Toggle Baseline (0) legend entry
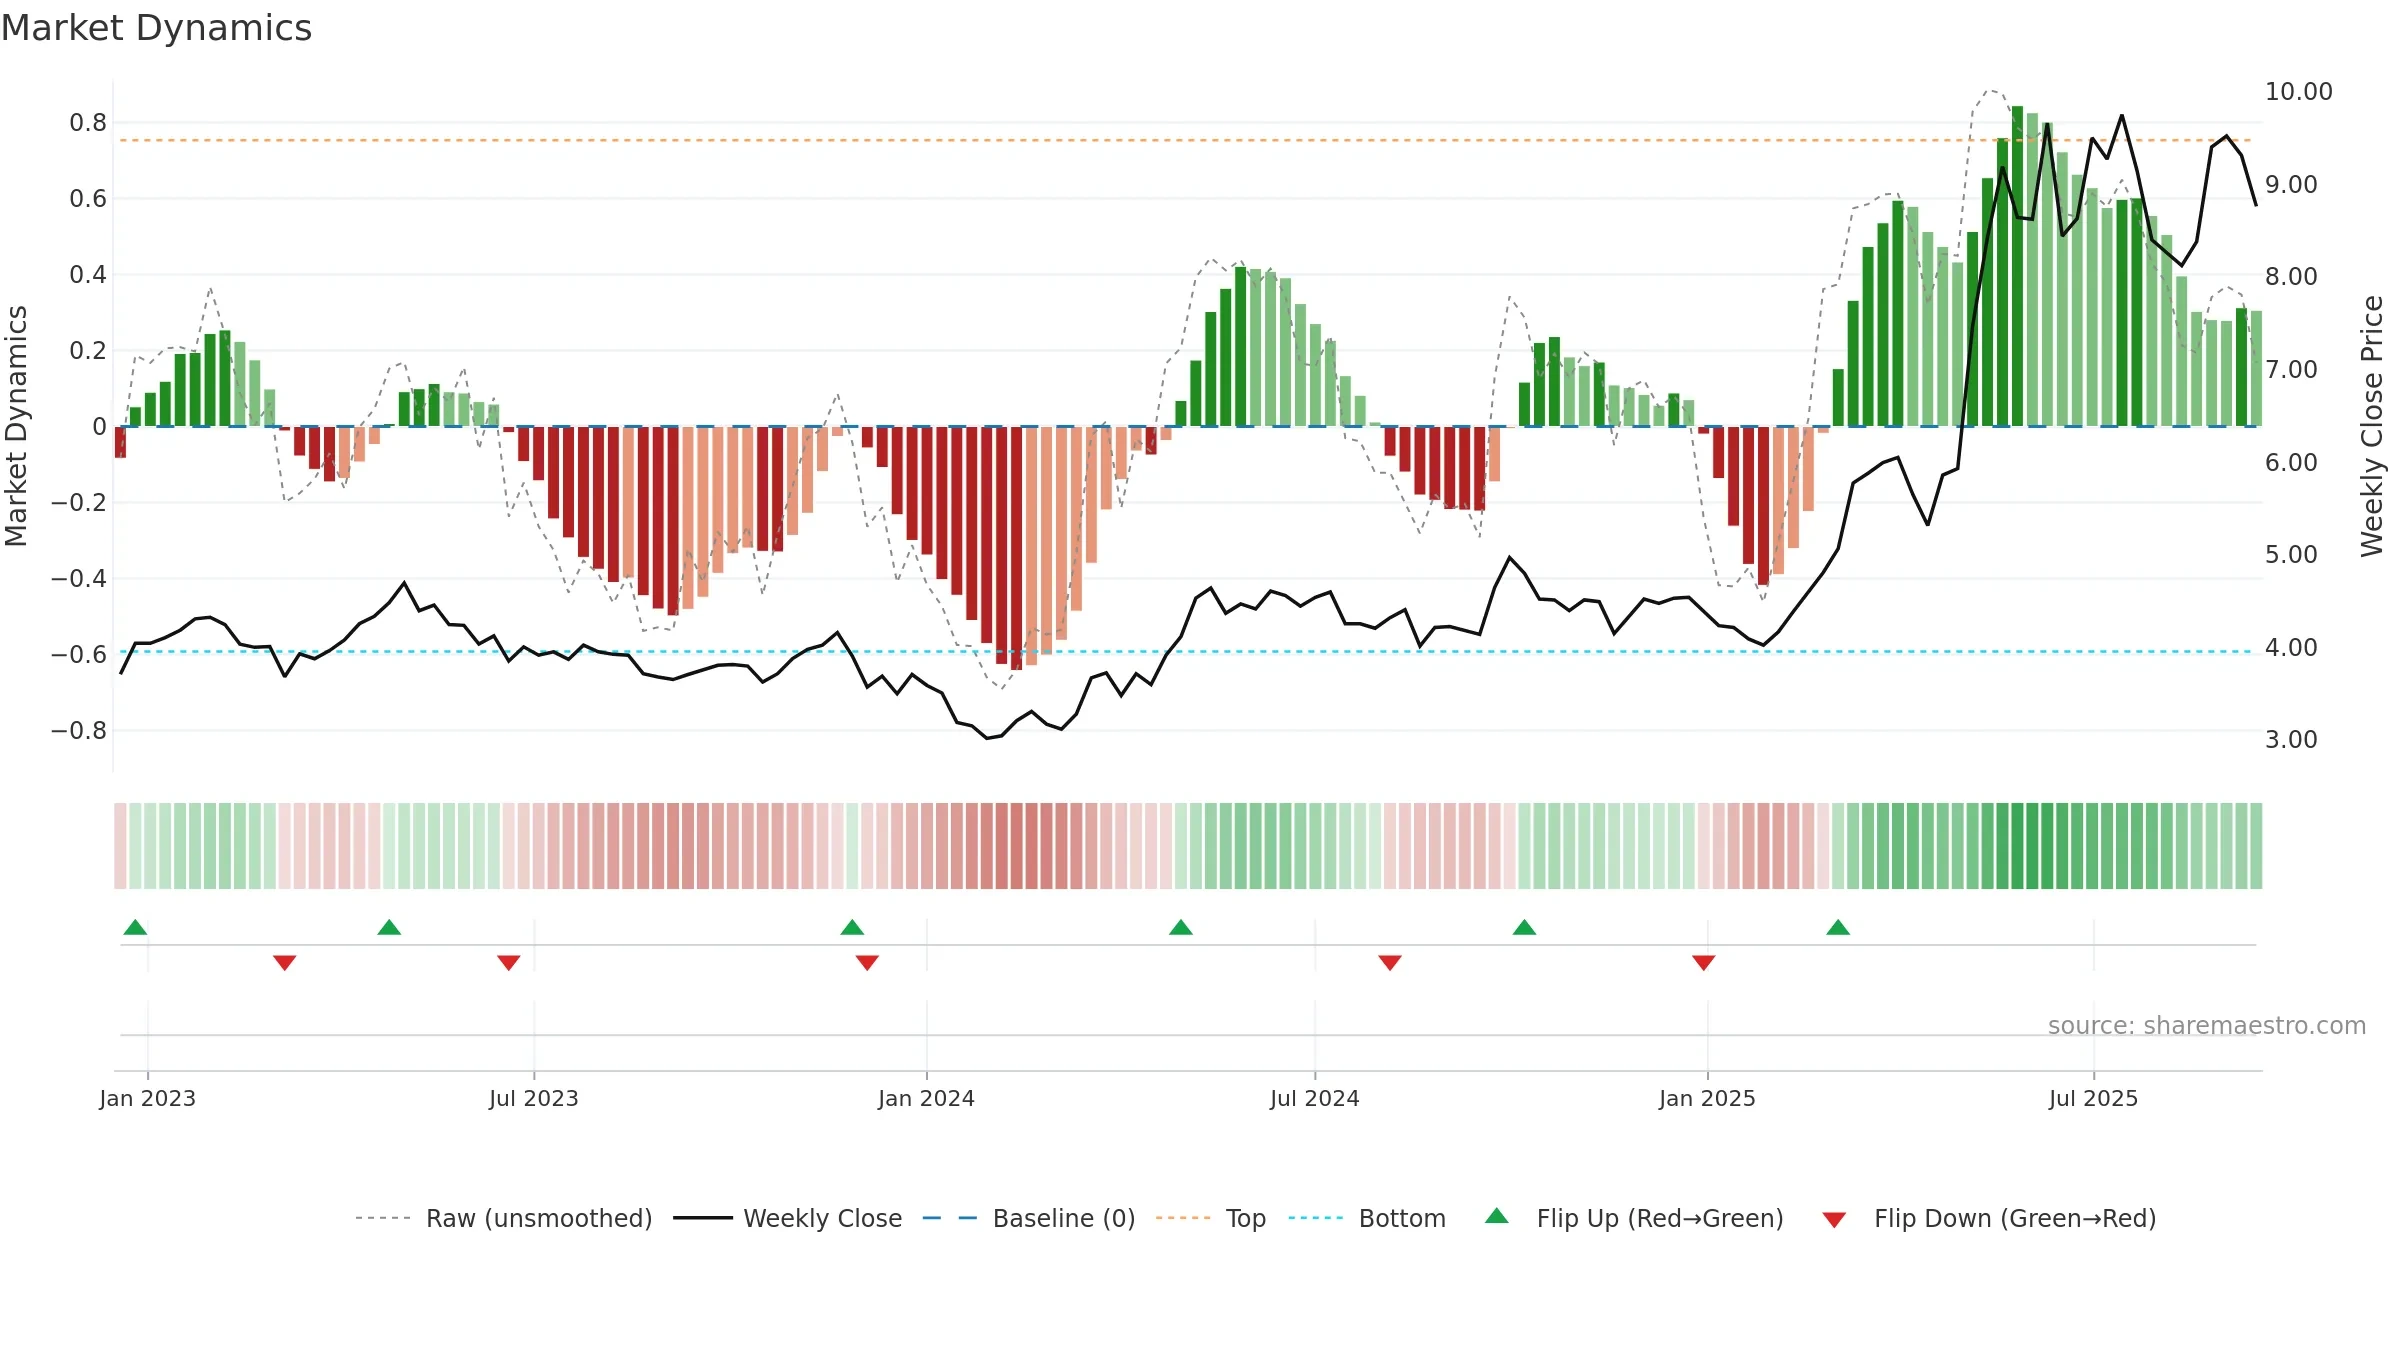Image resolution: width=2400 pixels, height=1350 pixels. tap(1029, 1218)
